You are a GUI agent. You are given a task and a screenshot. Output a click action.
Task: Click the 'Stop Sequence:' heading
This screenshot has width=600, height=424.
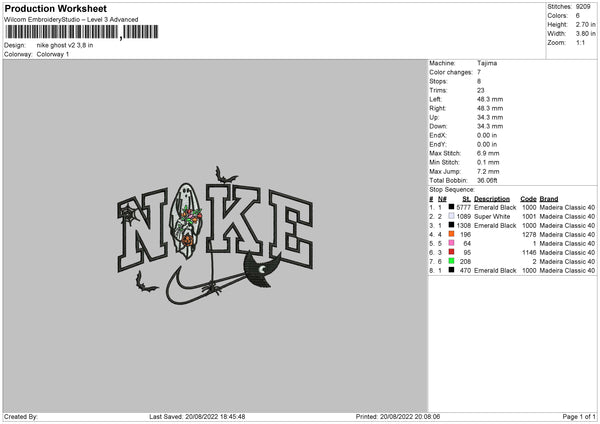(x=452, y=190)
